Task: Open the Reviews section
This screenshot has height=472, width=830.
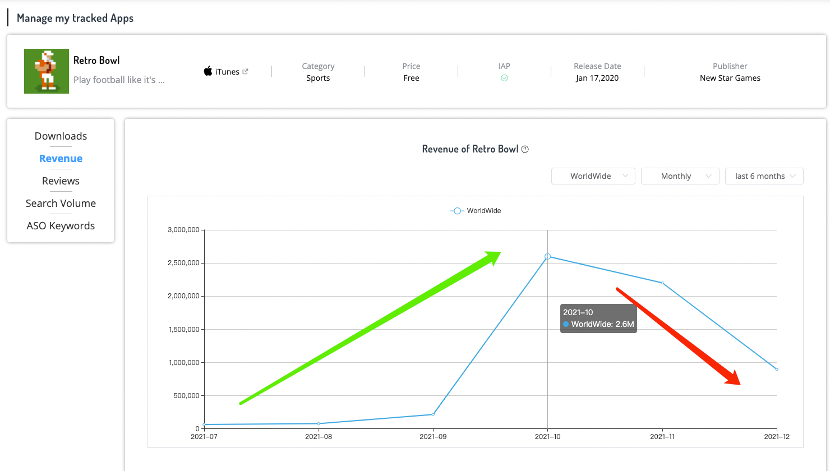Action: (x=61, y=181)
